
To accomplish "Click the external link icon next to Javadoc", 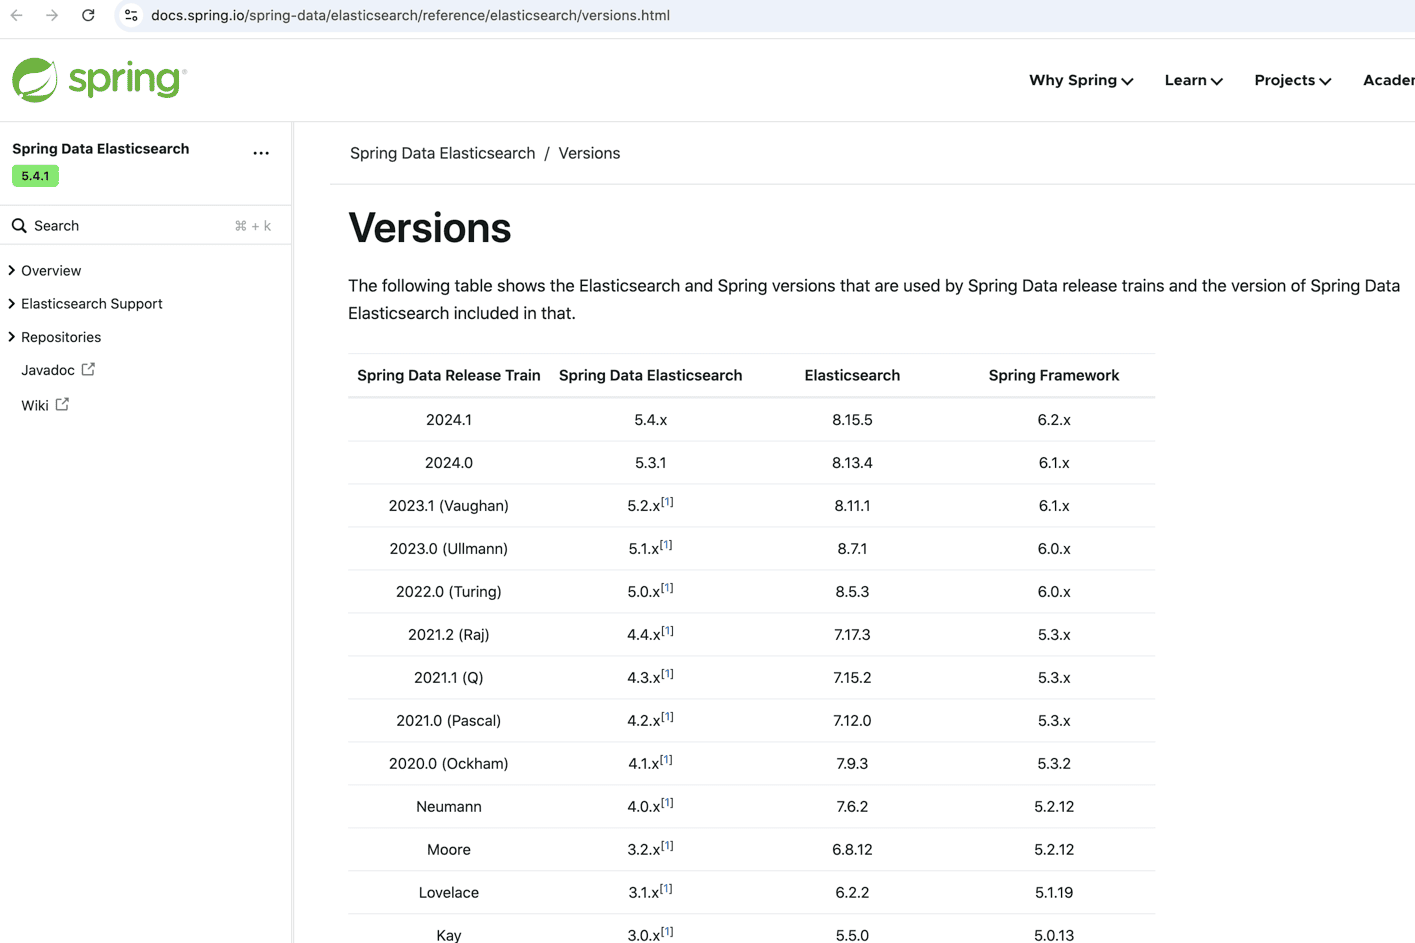I will [88, 369].
